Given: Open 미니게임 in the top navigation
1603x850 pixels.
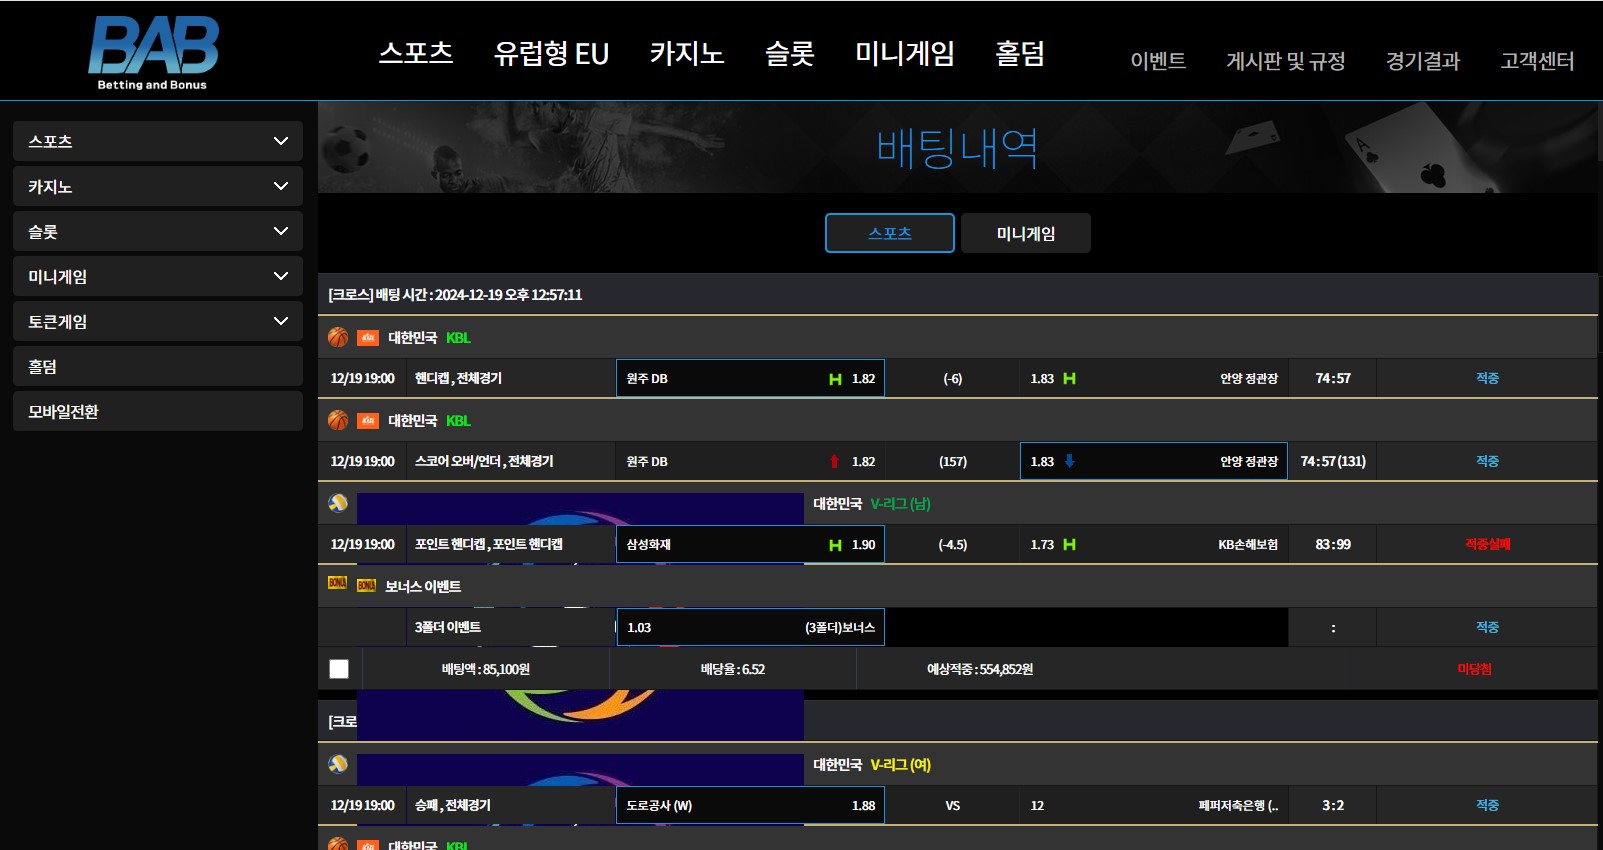Looking at the screenshot, I should 905,53.
